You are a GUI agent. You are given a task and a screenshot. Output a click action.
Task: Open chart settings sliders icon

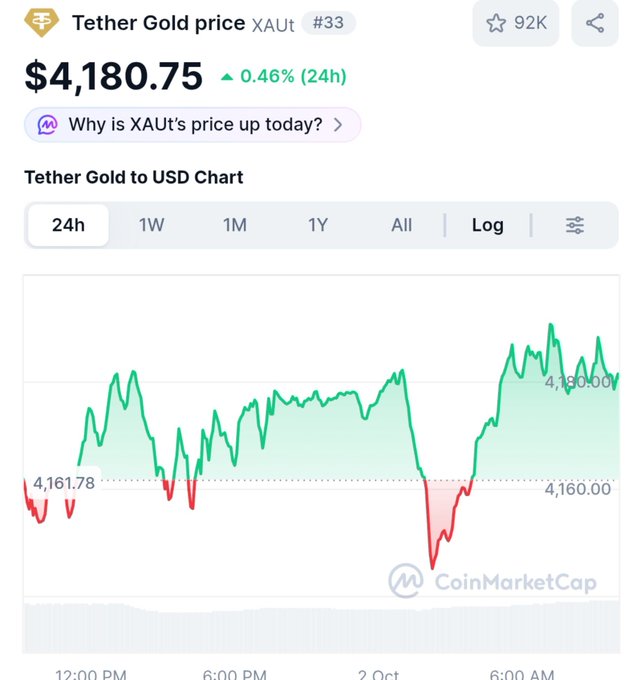[575, 225]
